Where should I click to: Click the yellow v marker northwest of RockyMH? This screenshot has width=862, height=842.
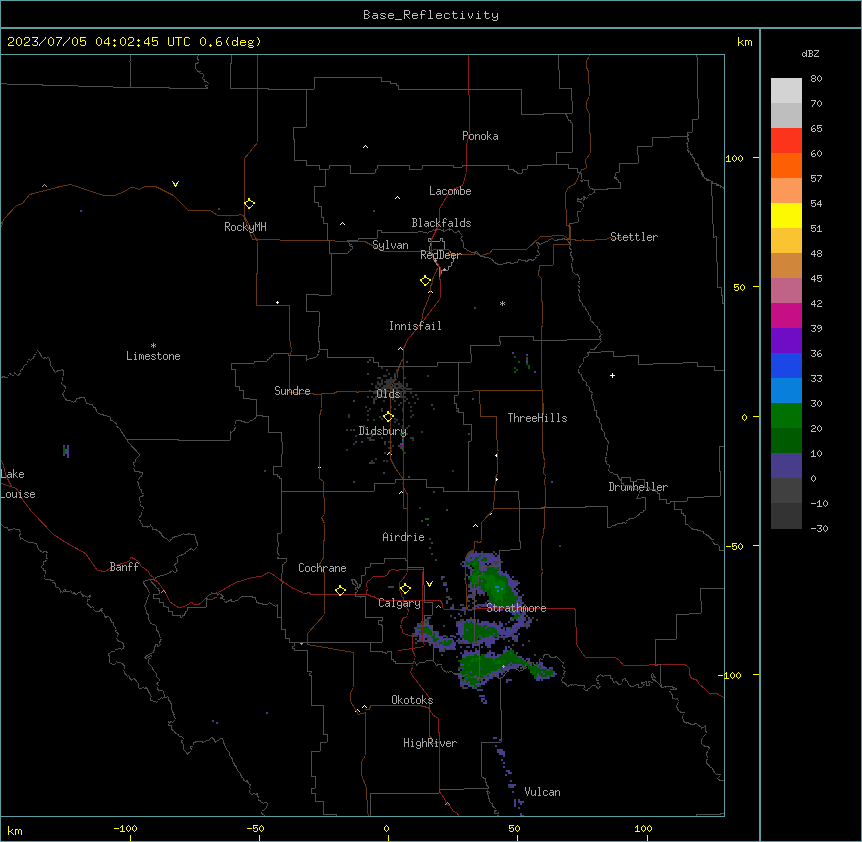(x=175, y=184)
